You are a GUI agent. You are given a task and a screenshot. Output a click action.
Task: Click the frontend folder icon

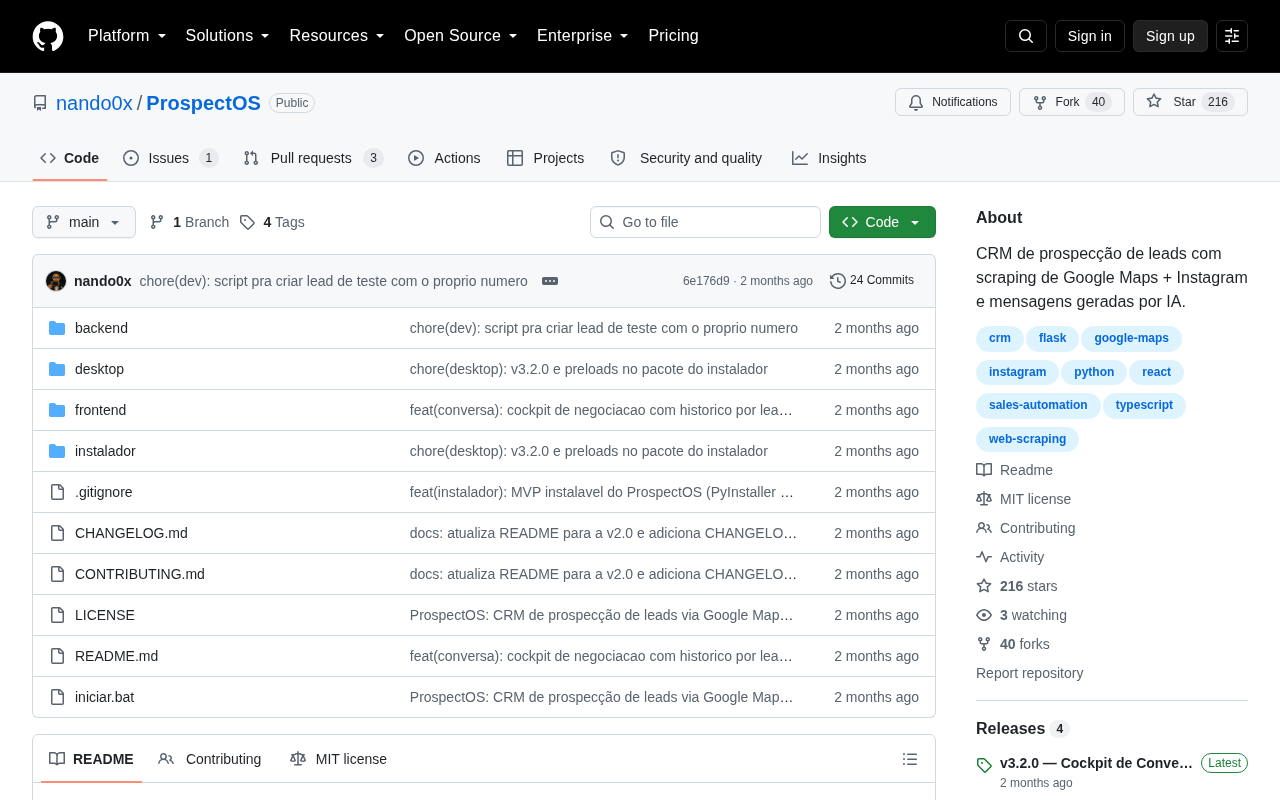(x=57, y=410)
